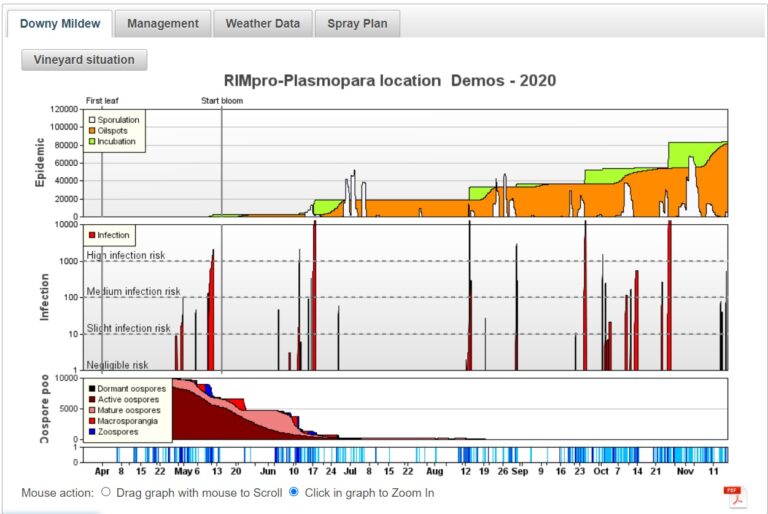Viewport: 768px width, 514px height.
Task: Click the 'Start bloom' marker label
Action: click(222, 100)
